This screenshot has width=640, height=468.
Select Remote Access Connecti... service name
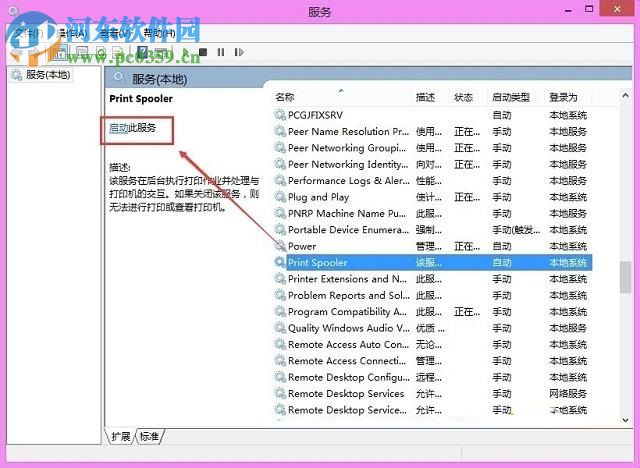tap(347, 361)
